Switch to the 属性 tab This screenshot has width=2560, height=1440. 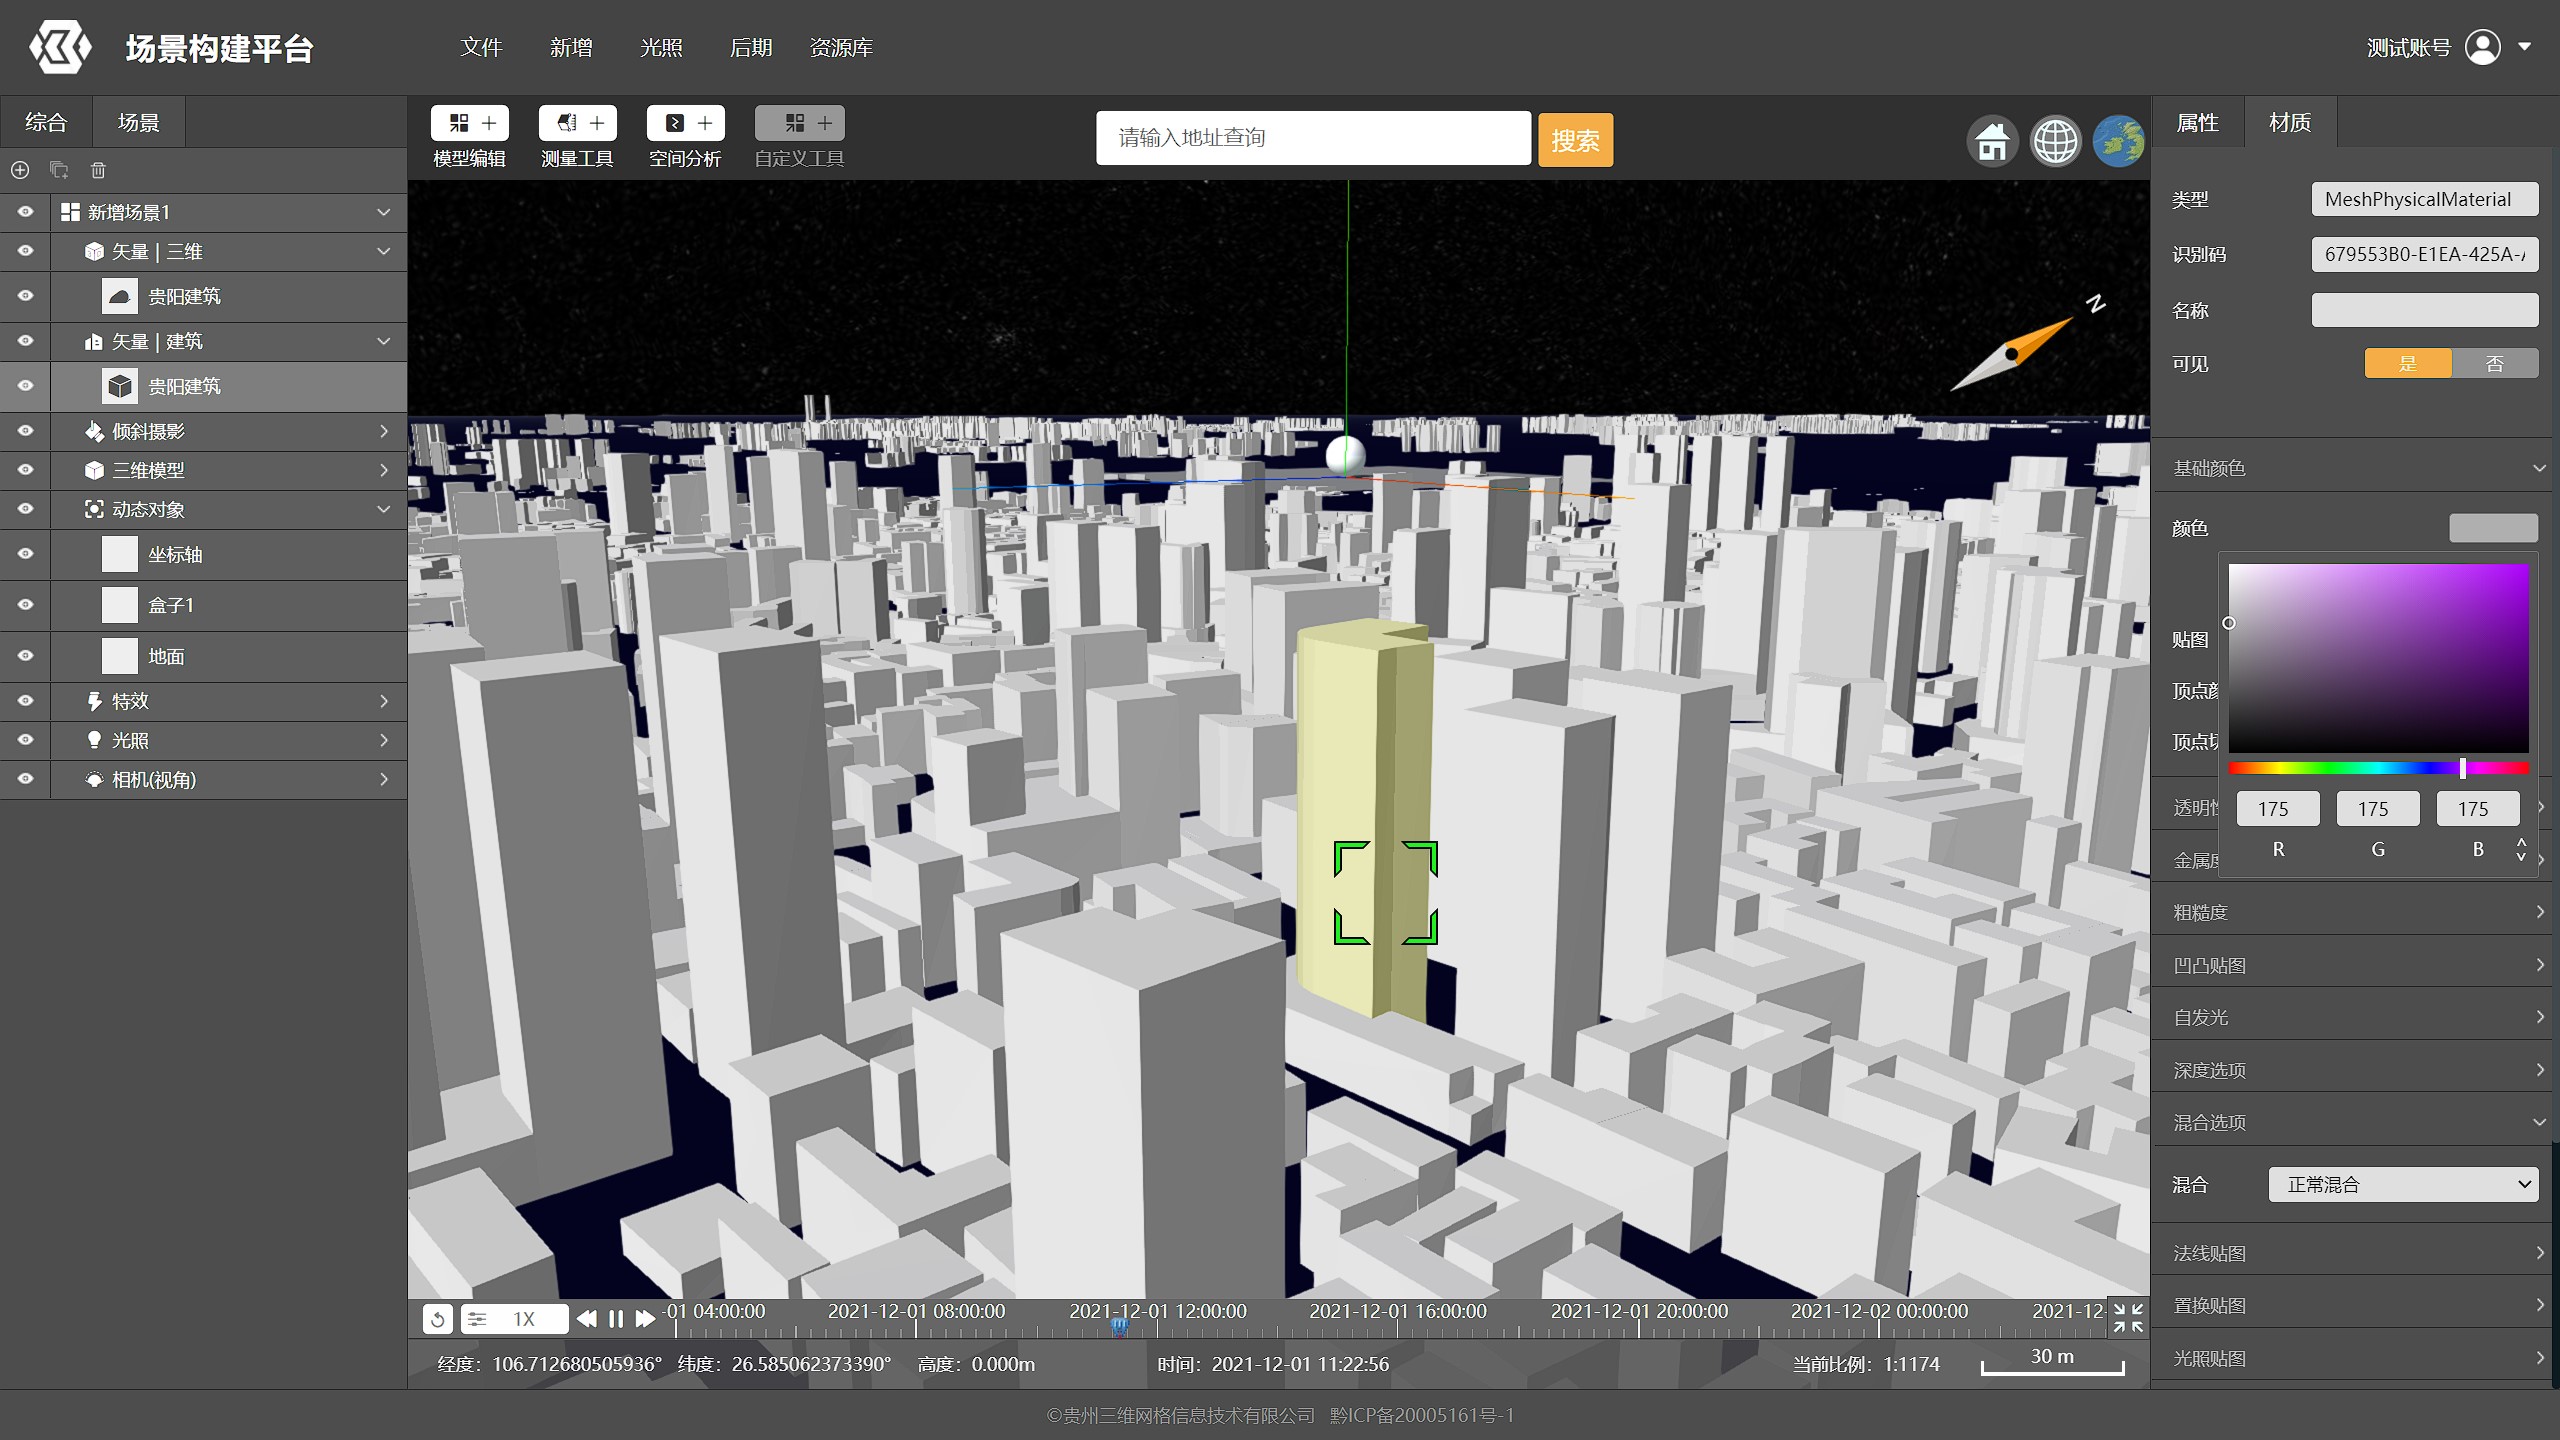[2197, 123]
